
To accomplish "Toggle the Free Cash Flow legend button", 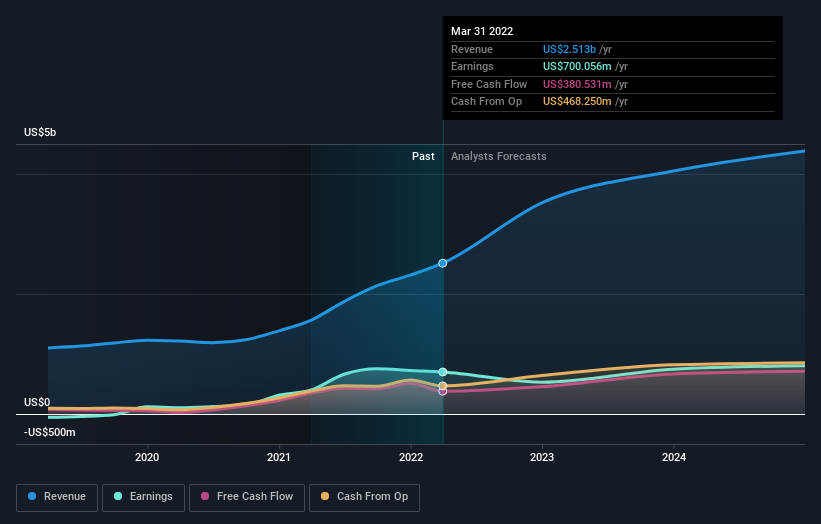I will [x=247, y=497].
